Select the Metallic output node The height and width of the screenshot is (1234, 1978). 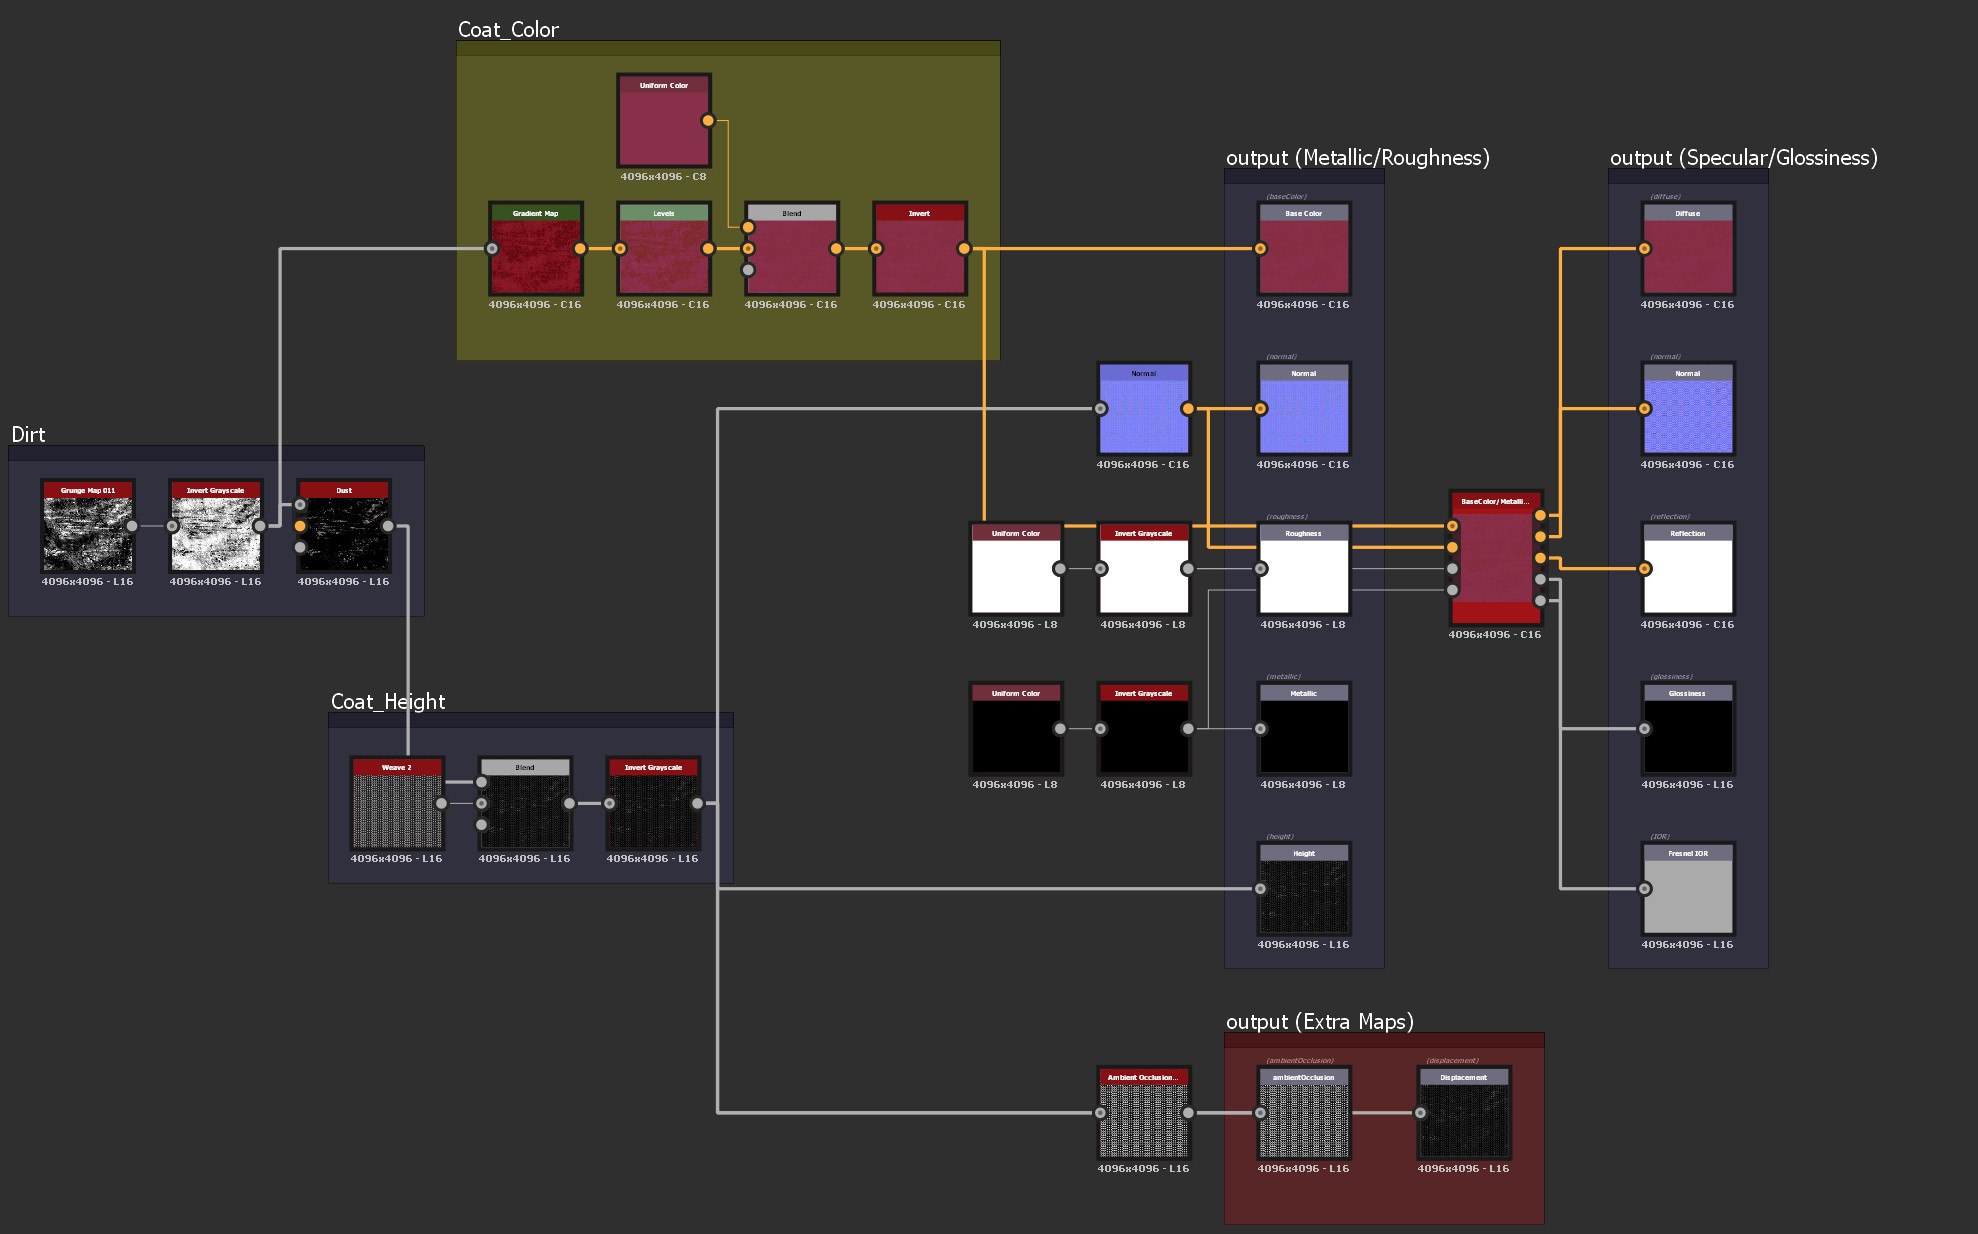pos(1304,728)
